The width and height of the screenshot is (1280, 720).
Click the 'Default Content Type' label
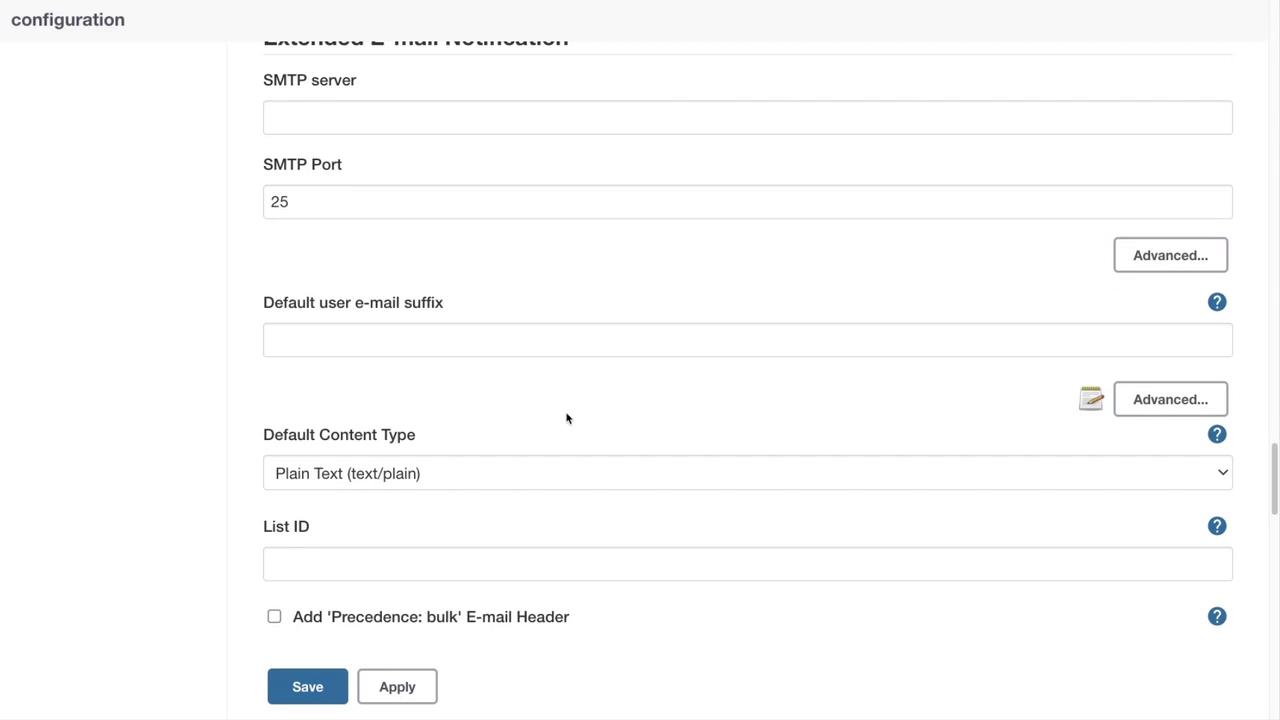click(339, 435)
